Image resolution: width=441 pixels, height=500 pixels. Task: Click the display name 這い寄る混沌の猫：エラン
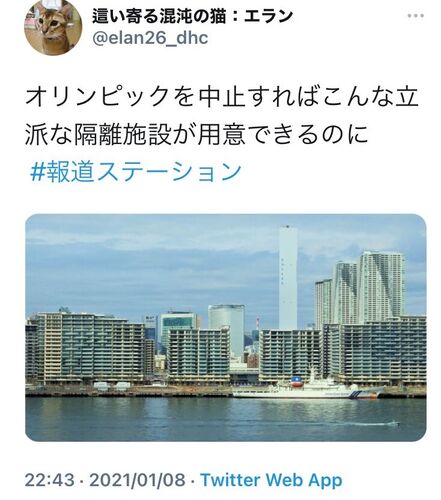[x=192, y=16]
